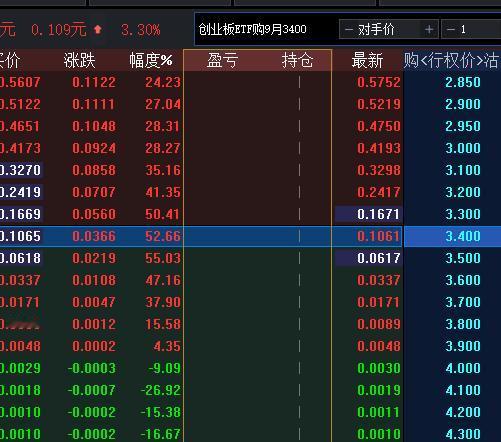Select strike price 4.300 row
This screenshot has height=442, width=501.
coord(463,434)
